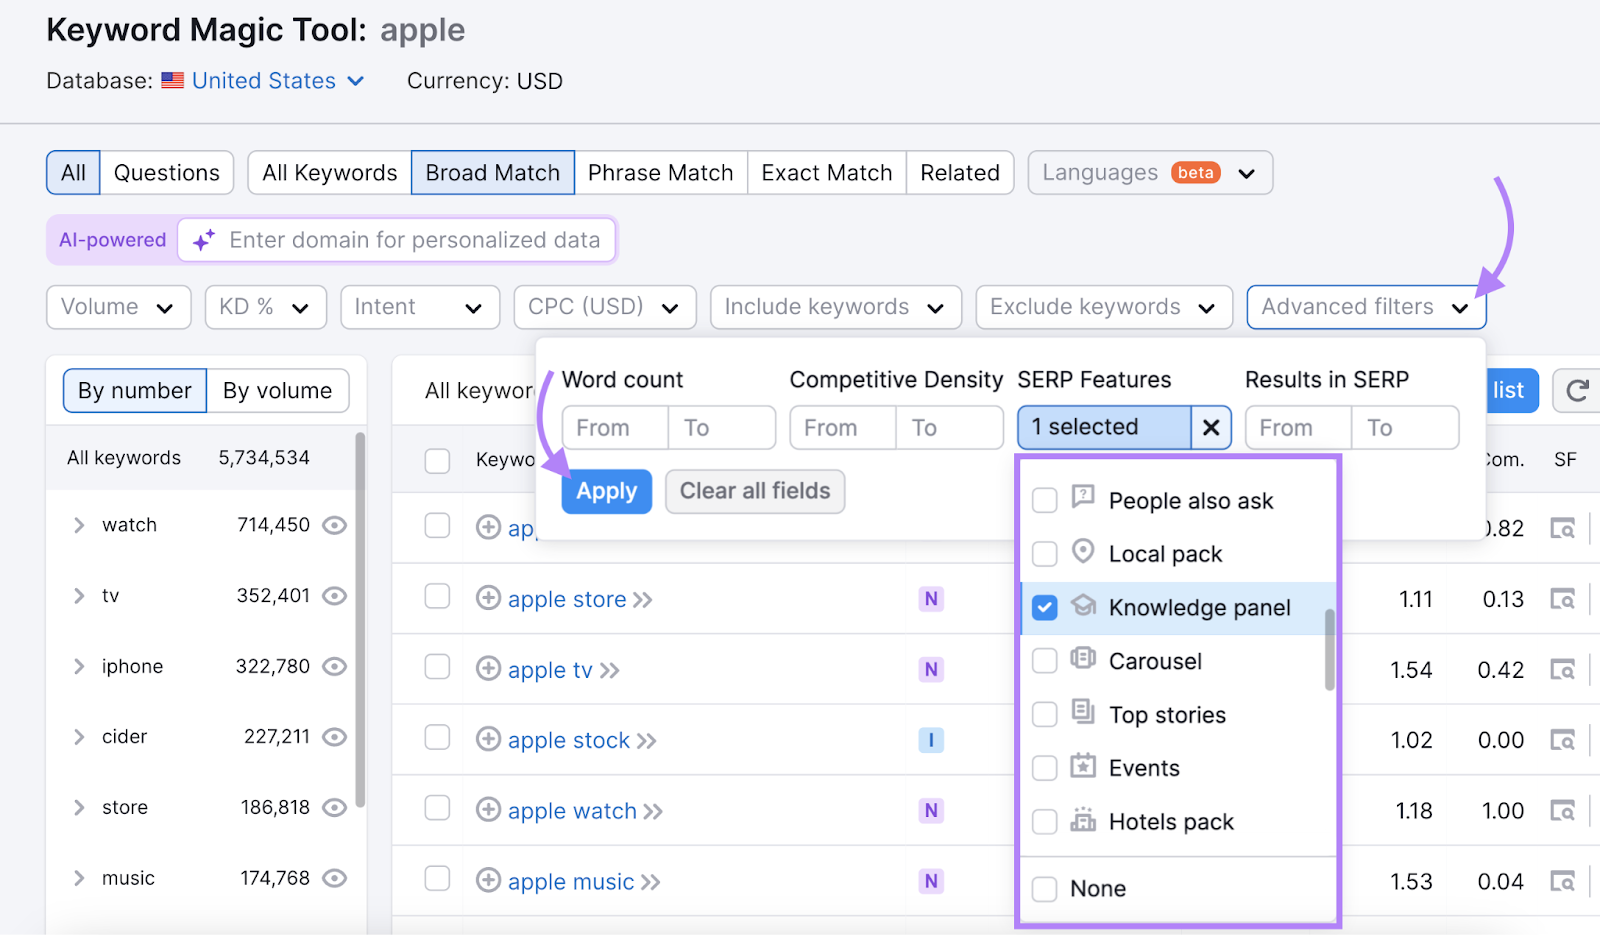
Task: Click X to clear selected SERP Features filter
Action: (1210, 427)
